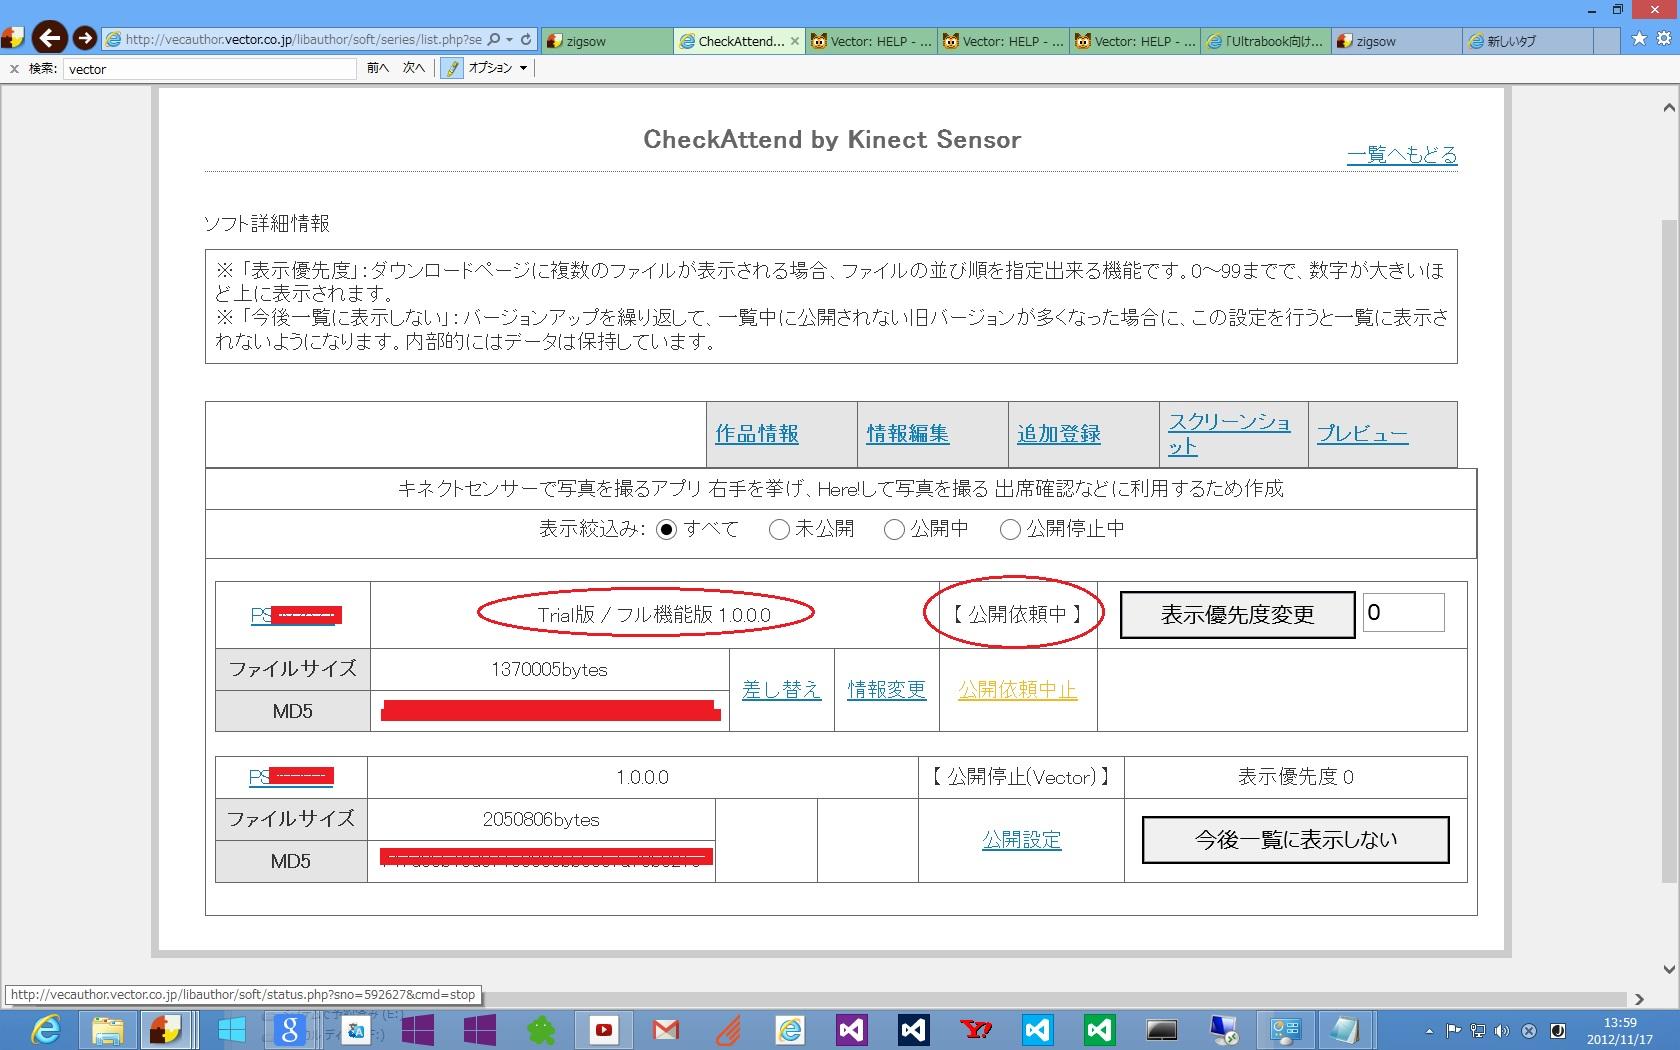Launch the red YouTube taskbar icon
Viewport: 1680px width, 1050px height.
pyautogui.click(x=603, y=1029)
